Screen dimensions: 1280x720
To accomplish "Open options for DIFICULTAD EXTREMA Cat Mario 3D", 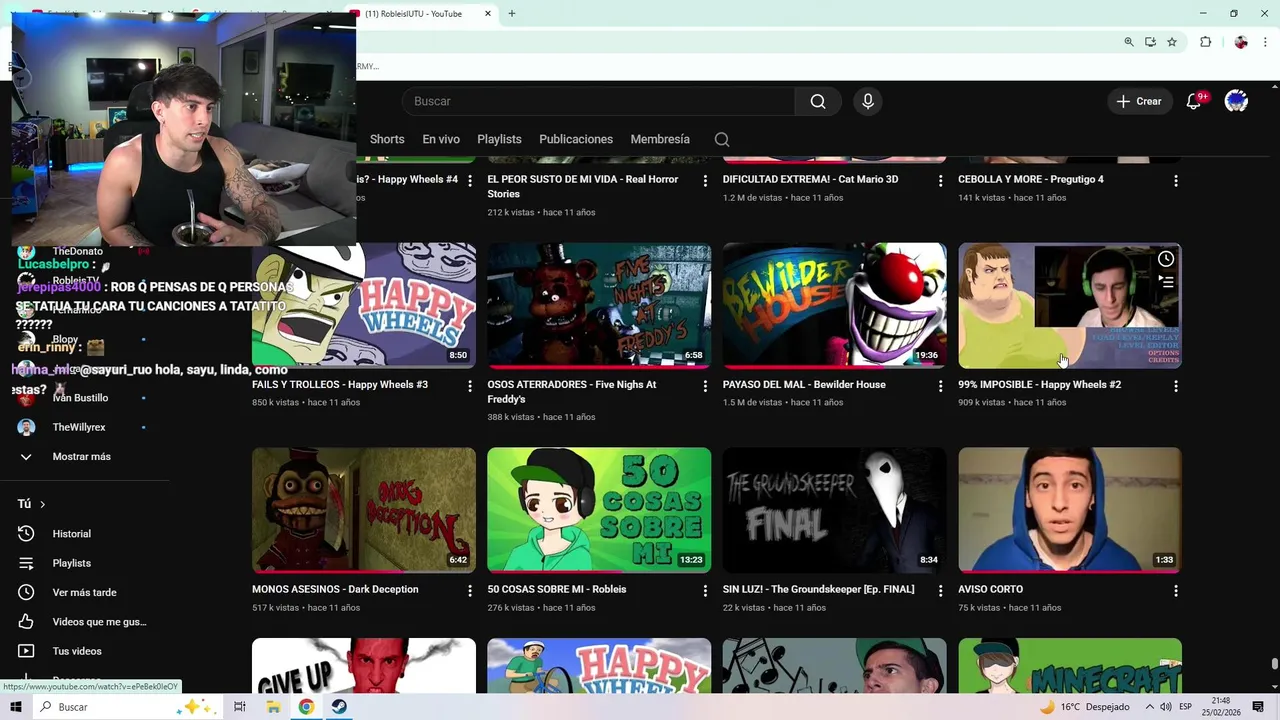I will pos(940,181).
